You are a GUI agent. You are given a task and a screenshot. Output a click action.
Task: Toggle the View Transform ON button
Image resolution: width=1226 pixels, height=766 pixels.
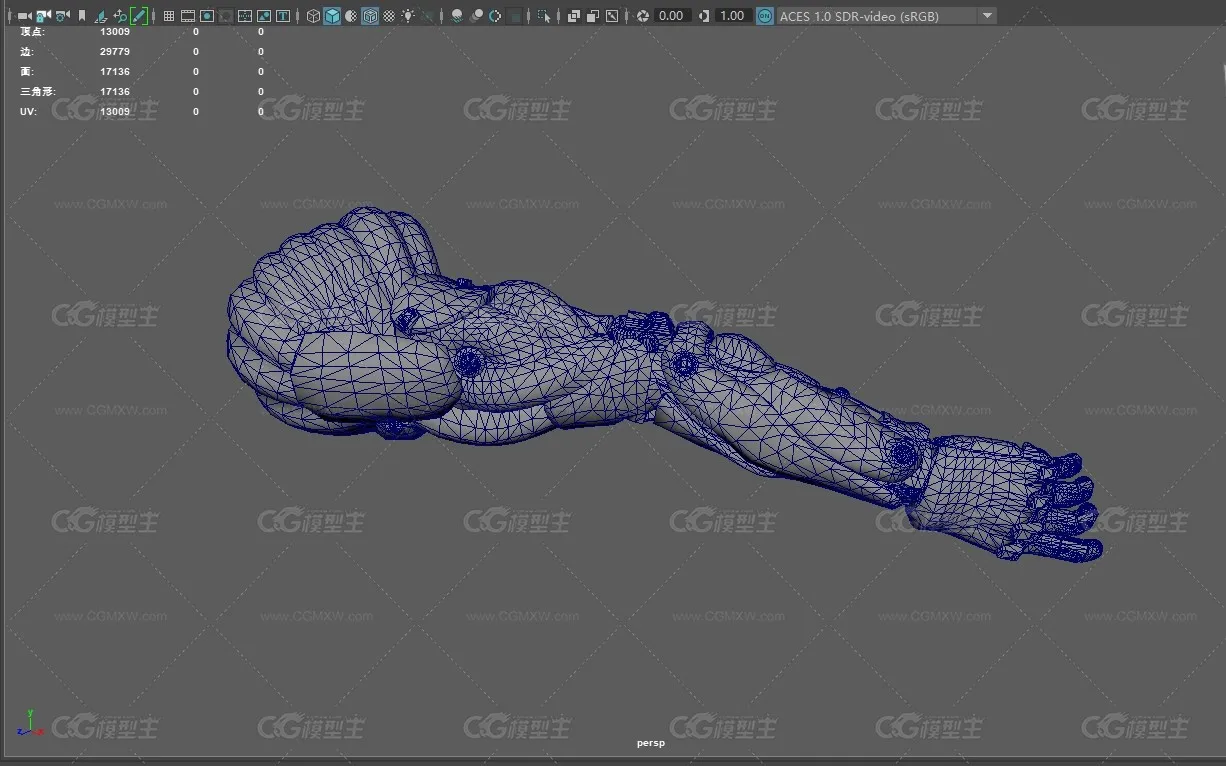(765, 16)
